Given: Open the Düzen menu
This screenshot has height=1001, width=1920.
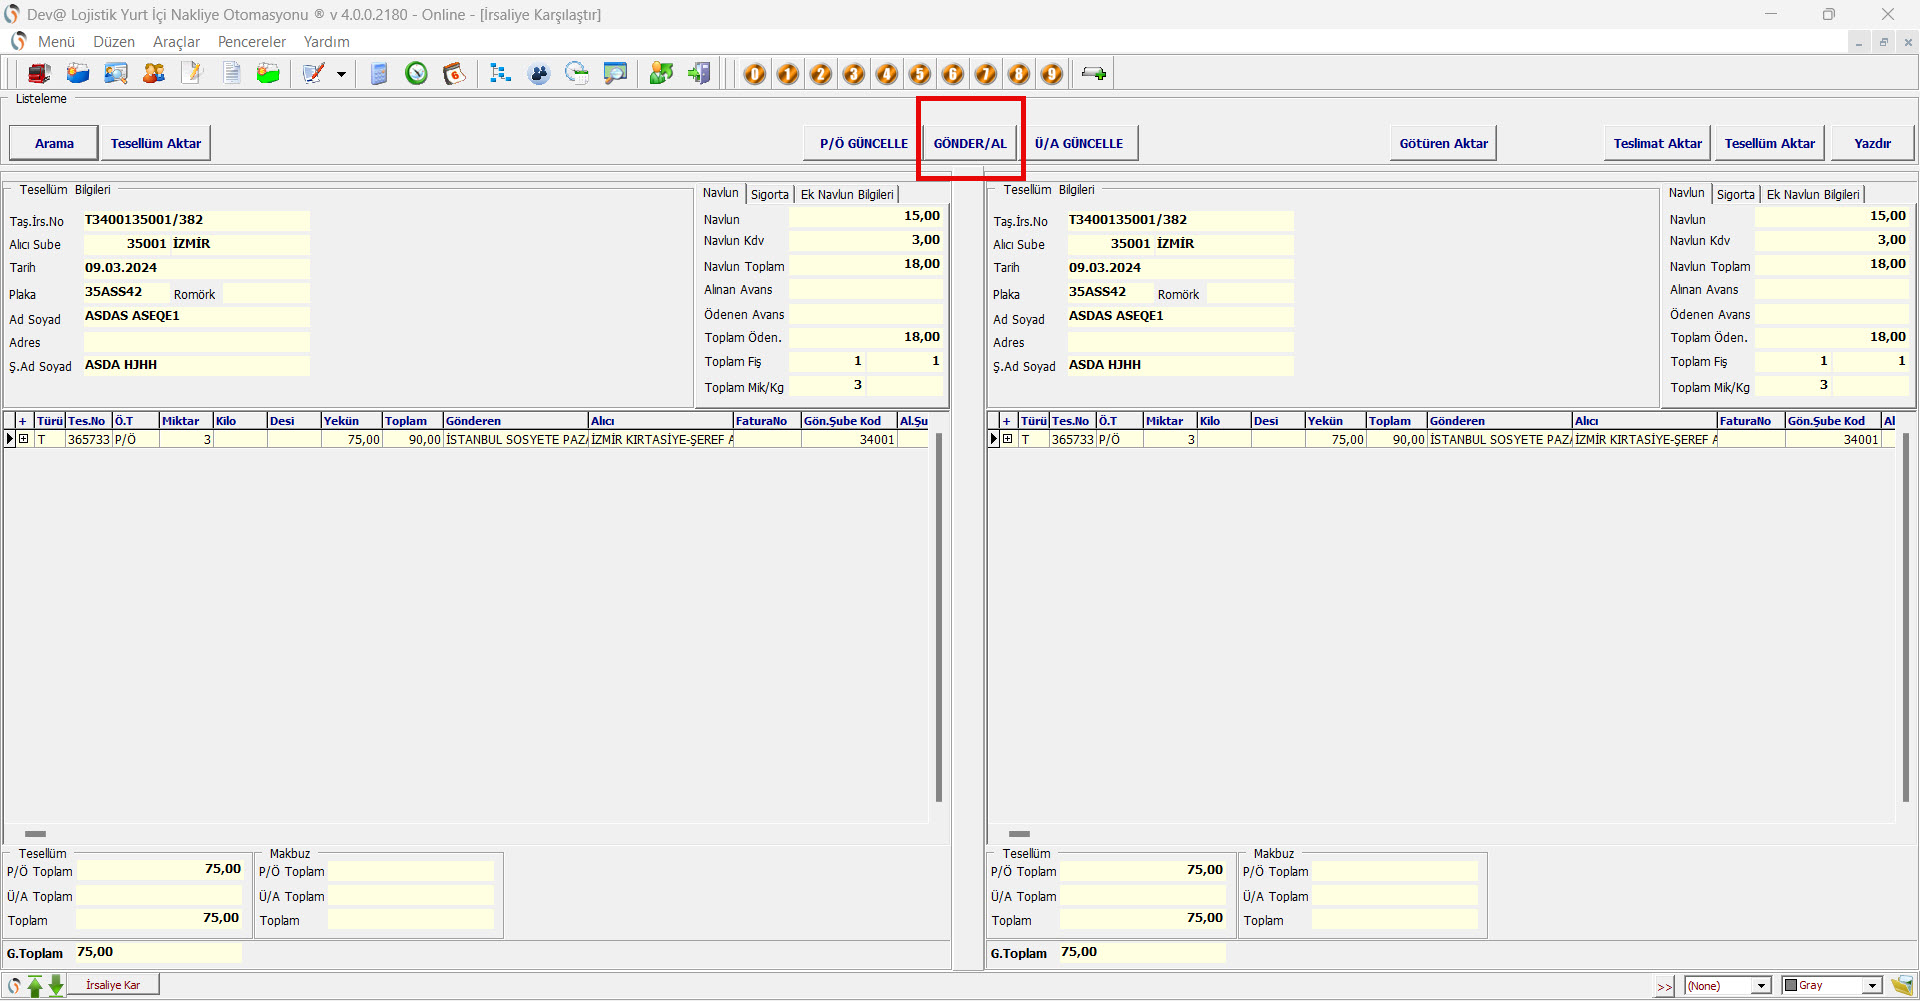Looking at the screenshot, I should (114, 42).
